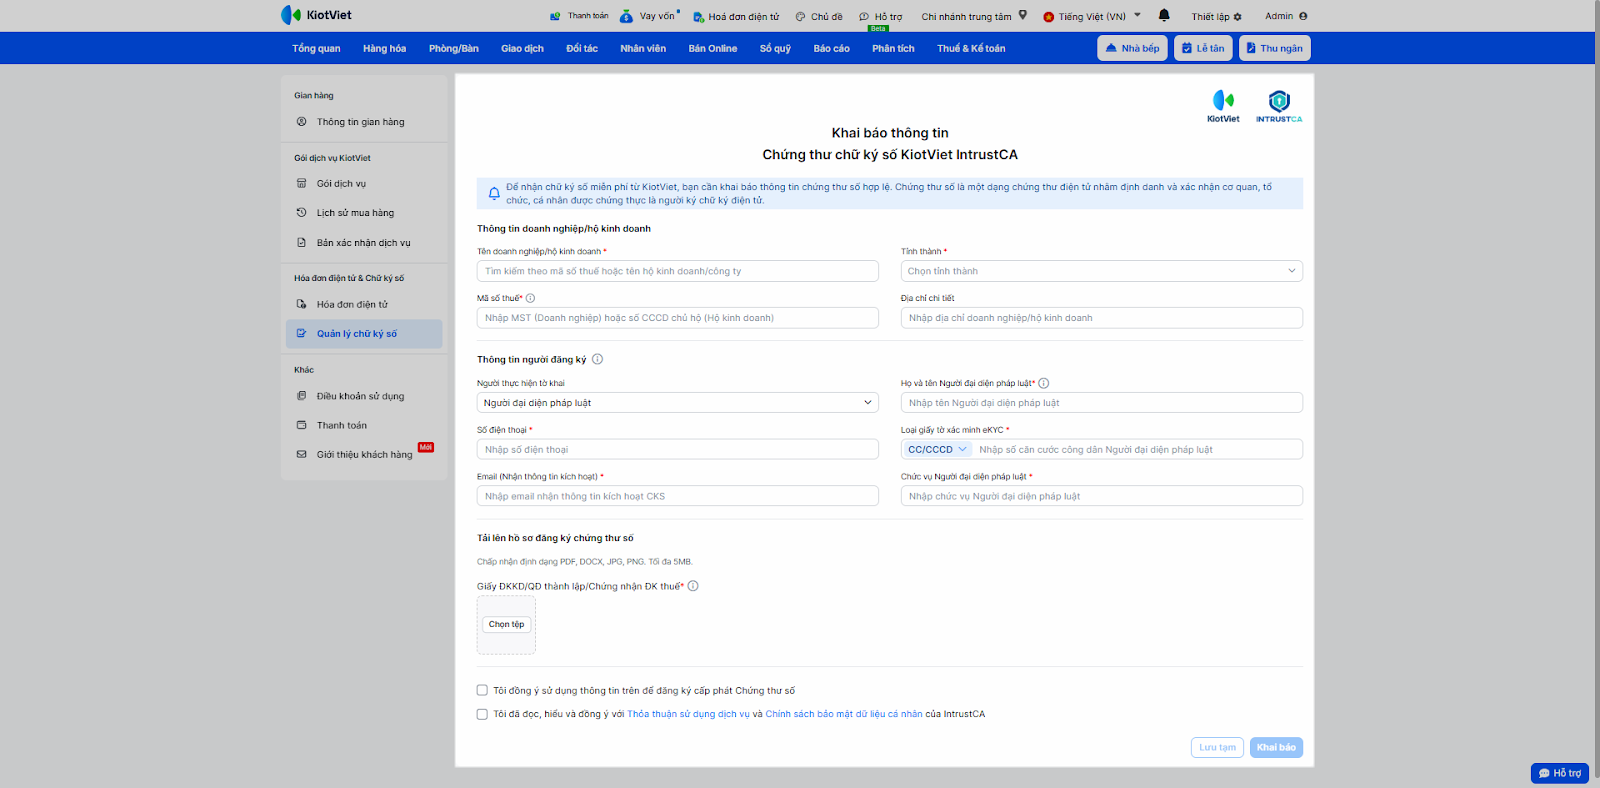
Task: Open the Phòng/Bàn menu
Action: [x=454, y=48]
